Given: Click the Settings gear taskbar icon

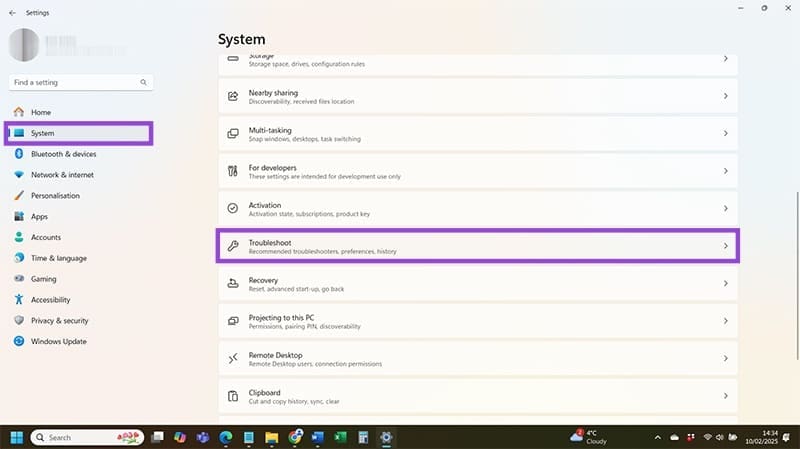Looking at the screenshot, I should pyautogui.click(x=386, y=437).
